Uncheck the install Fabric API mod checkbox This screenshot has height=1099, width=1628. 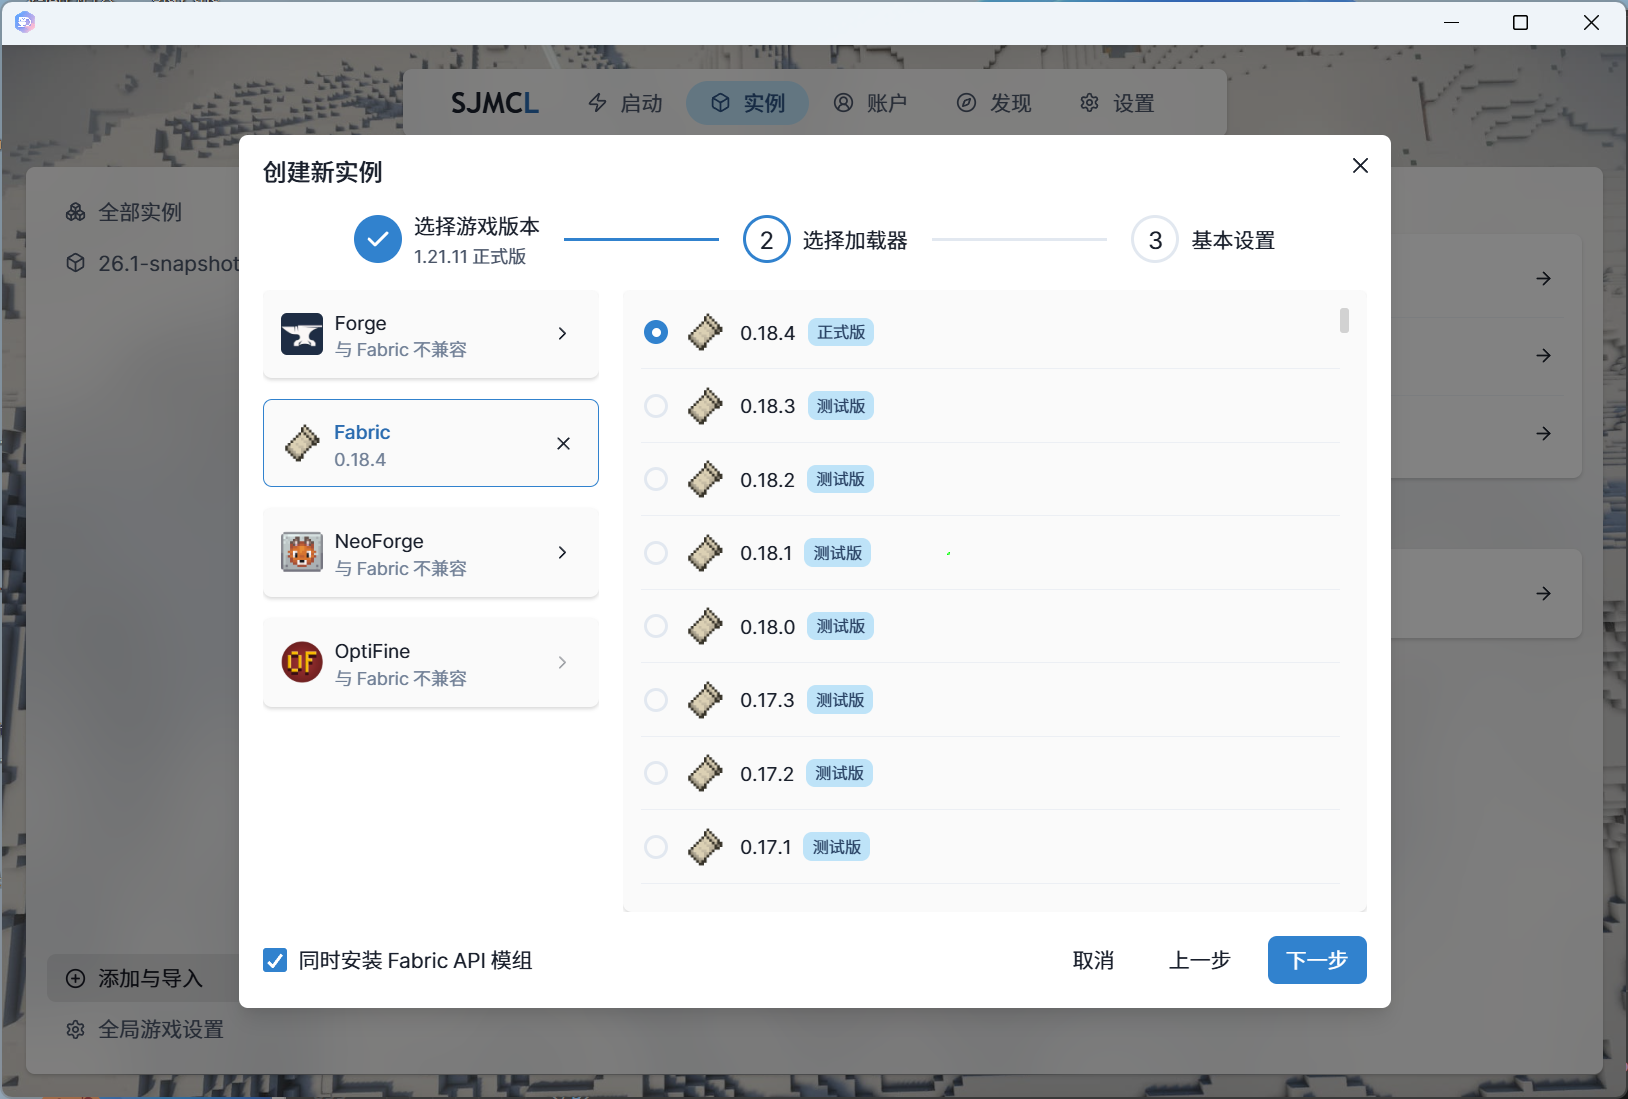[x=275, y=960]
